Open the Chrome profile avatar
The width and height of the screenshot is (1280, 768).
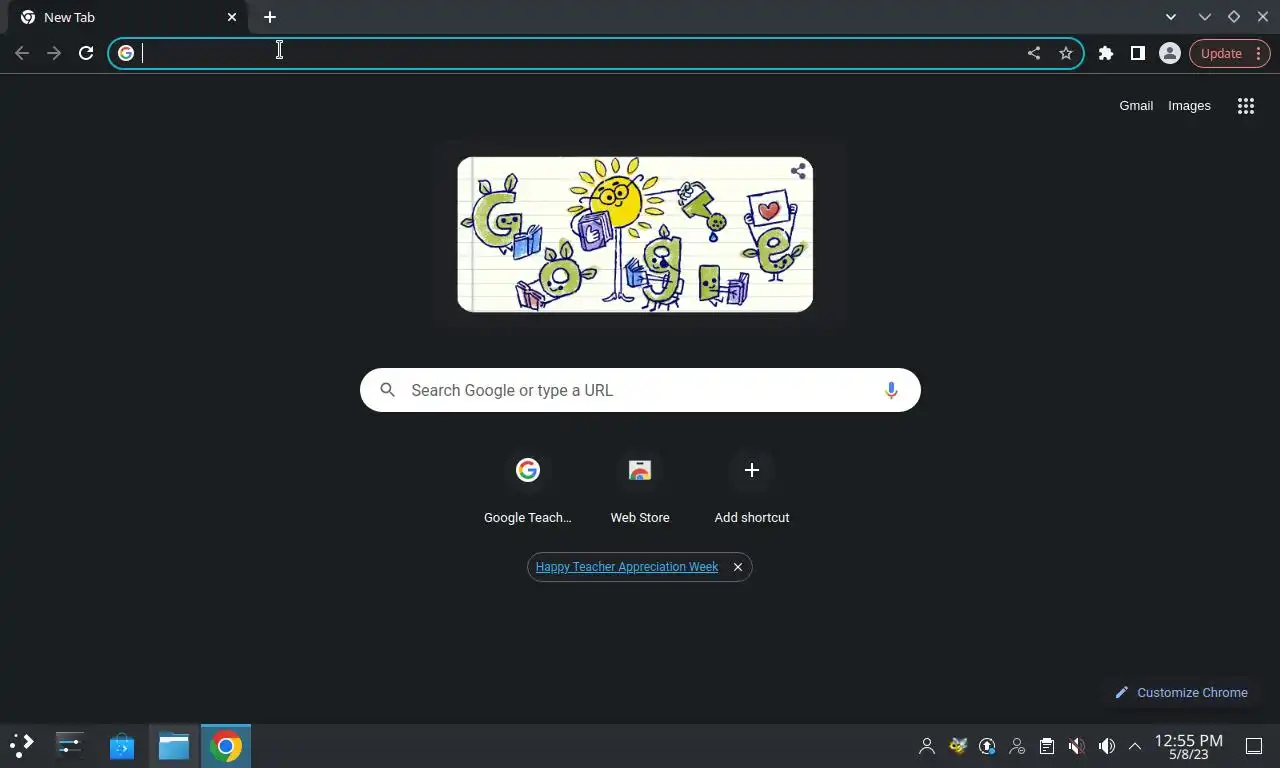[x=1169, y=53]
